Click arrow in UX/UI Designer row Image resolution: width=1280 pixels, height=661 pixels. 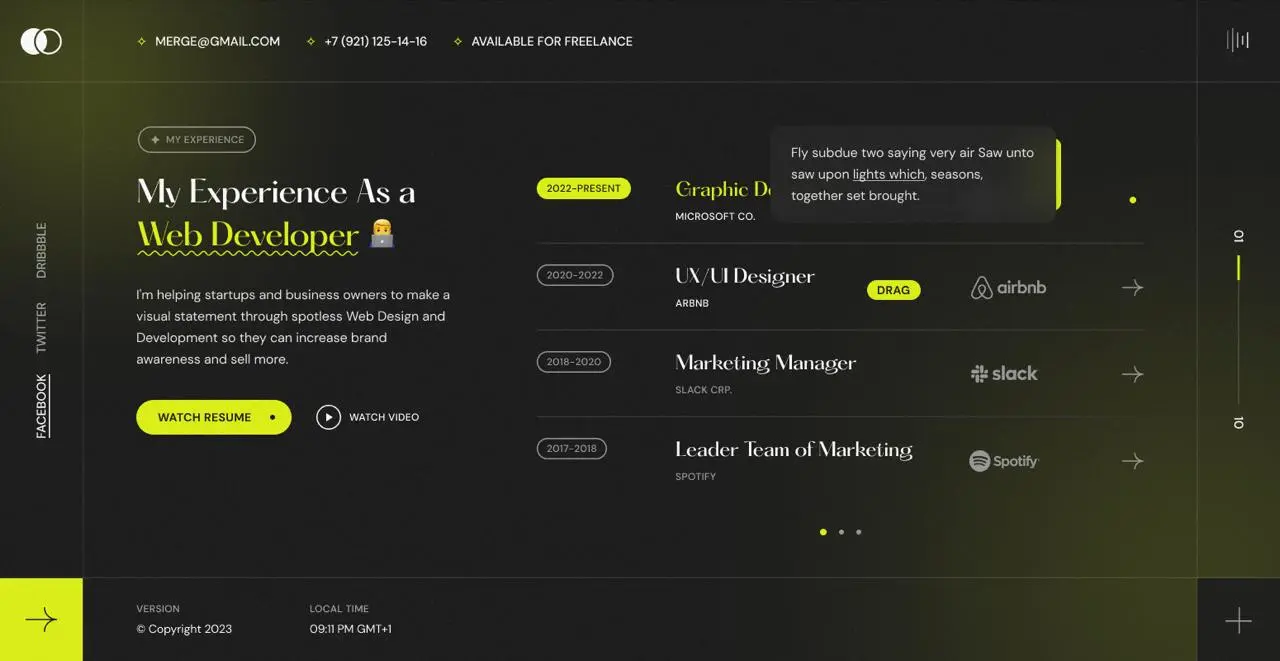[1132, 288]
